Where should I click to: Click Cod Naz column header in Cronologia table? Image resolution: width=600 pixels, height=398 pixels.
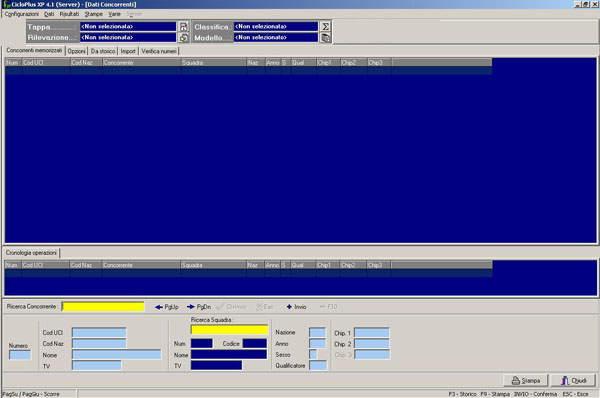pos(85,265)
